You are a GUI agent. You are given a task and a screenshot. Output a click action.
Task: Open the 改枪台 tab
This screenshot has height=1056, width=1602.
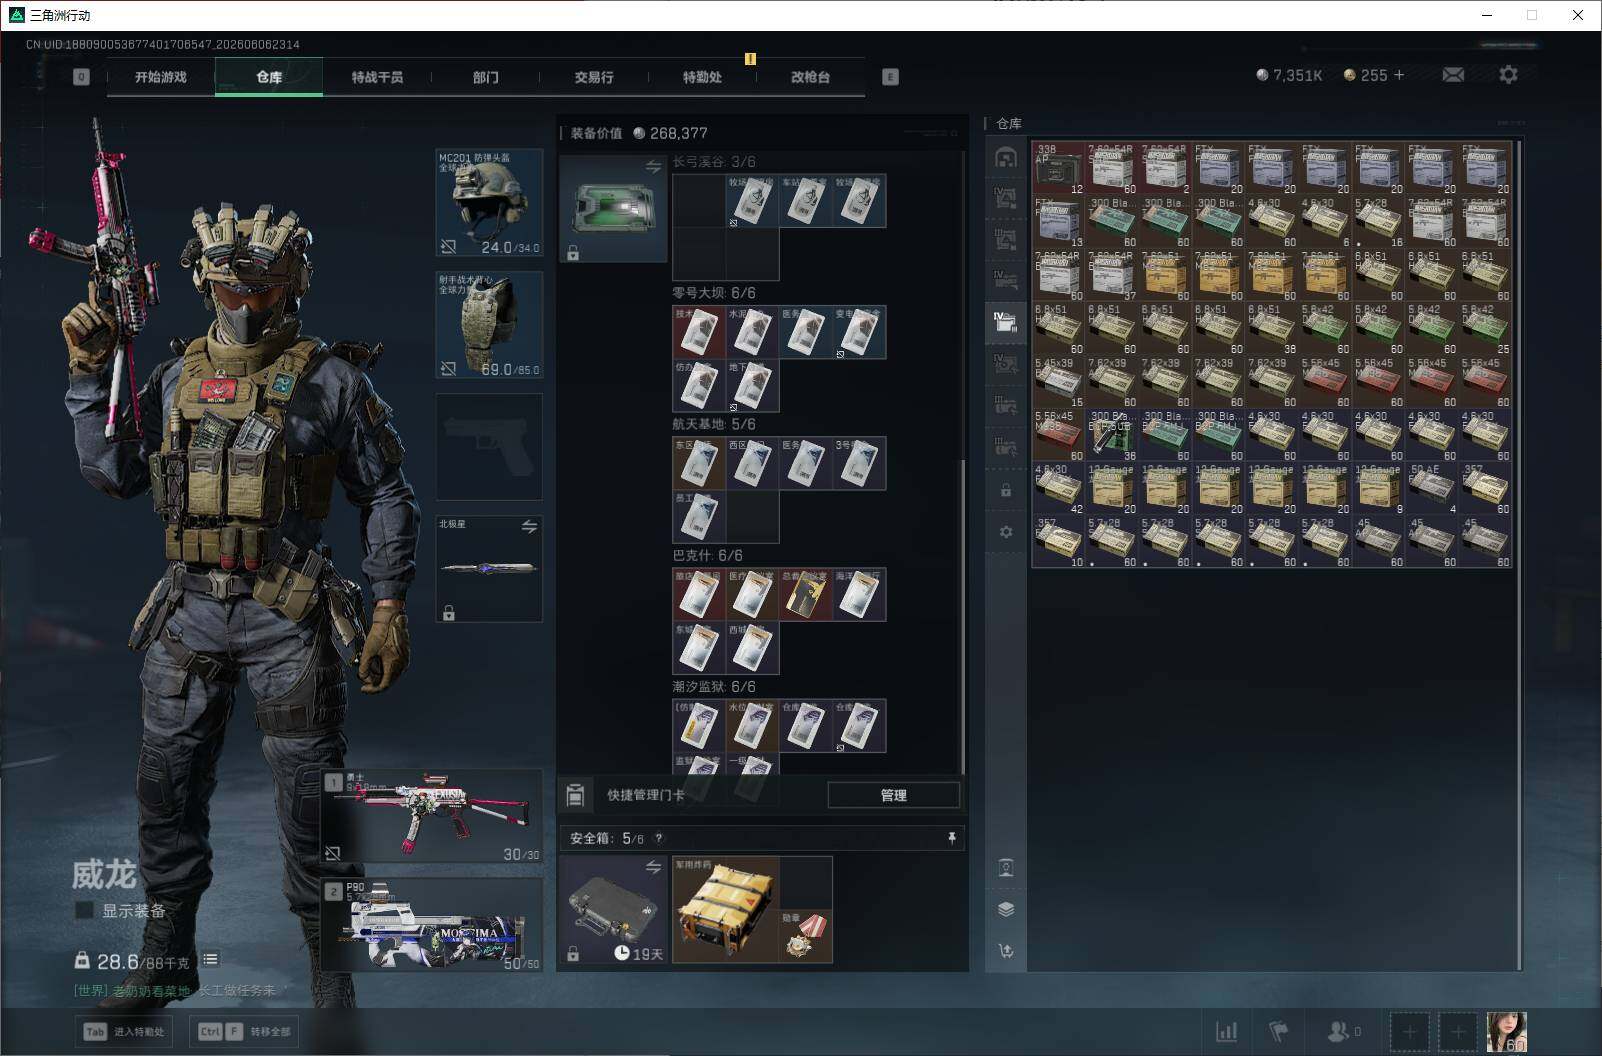[x=810, y=77]
